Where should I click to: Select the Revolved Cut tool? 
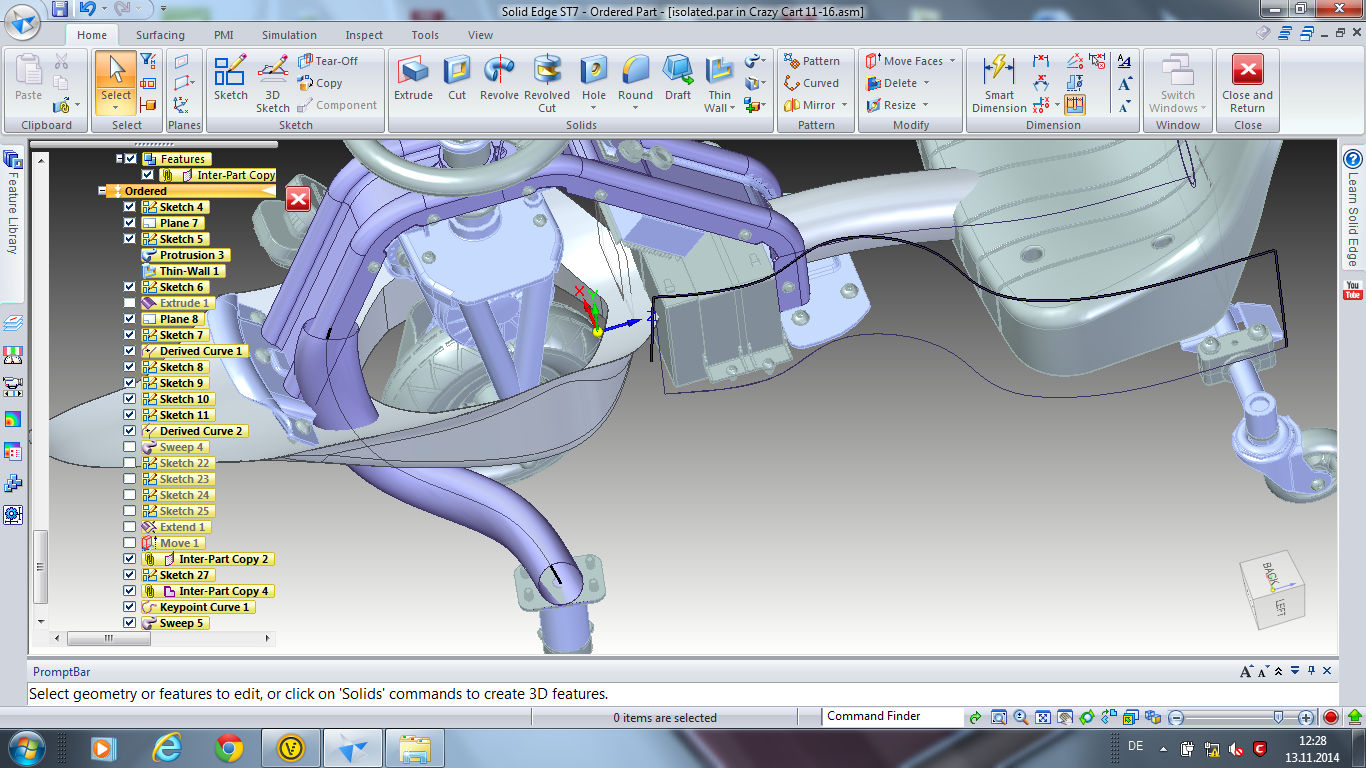coord(547,83)
